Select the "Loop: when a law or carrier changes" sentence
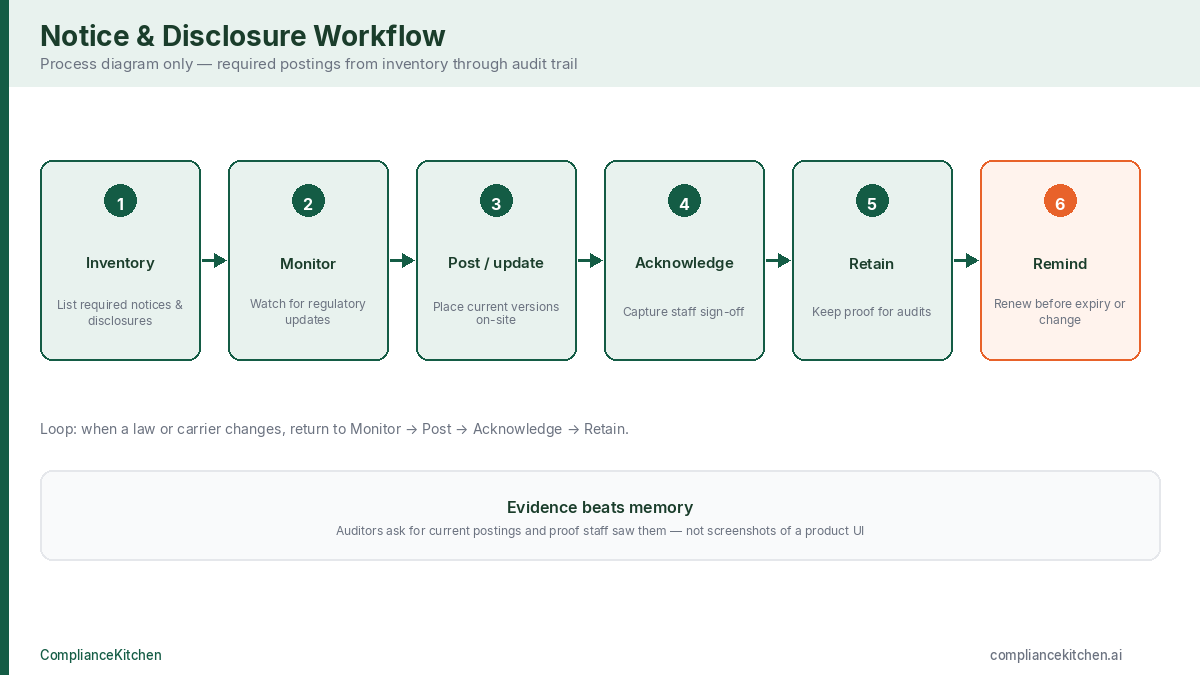The height and width of the screenshot is (675, 1200). click(x=334, y=429)
